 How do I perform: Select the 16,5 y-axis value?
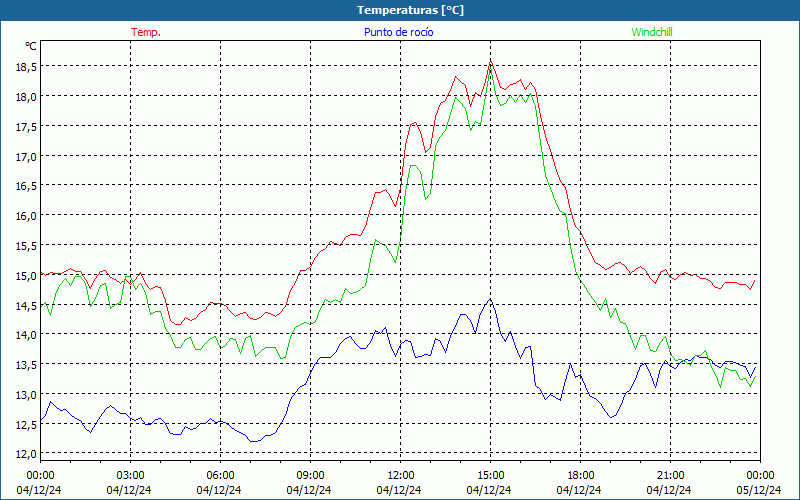coord(26,186)
